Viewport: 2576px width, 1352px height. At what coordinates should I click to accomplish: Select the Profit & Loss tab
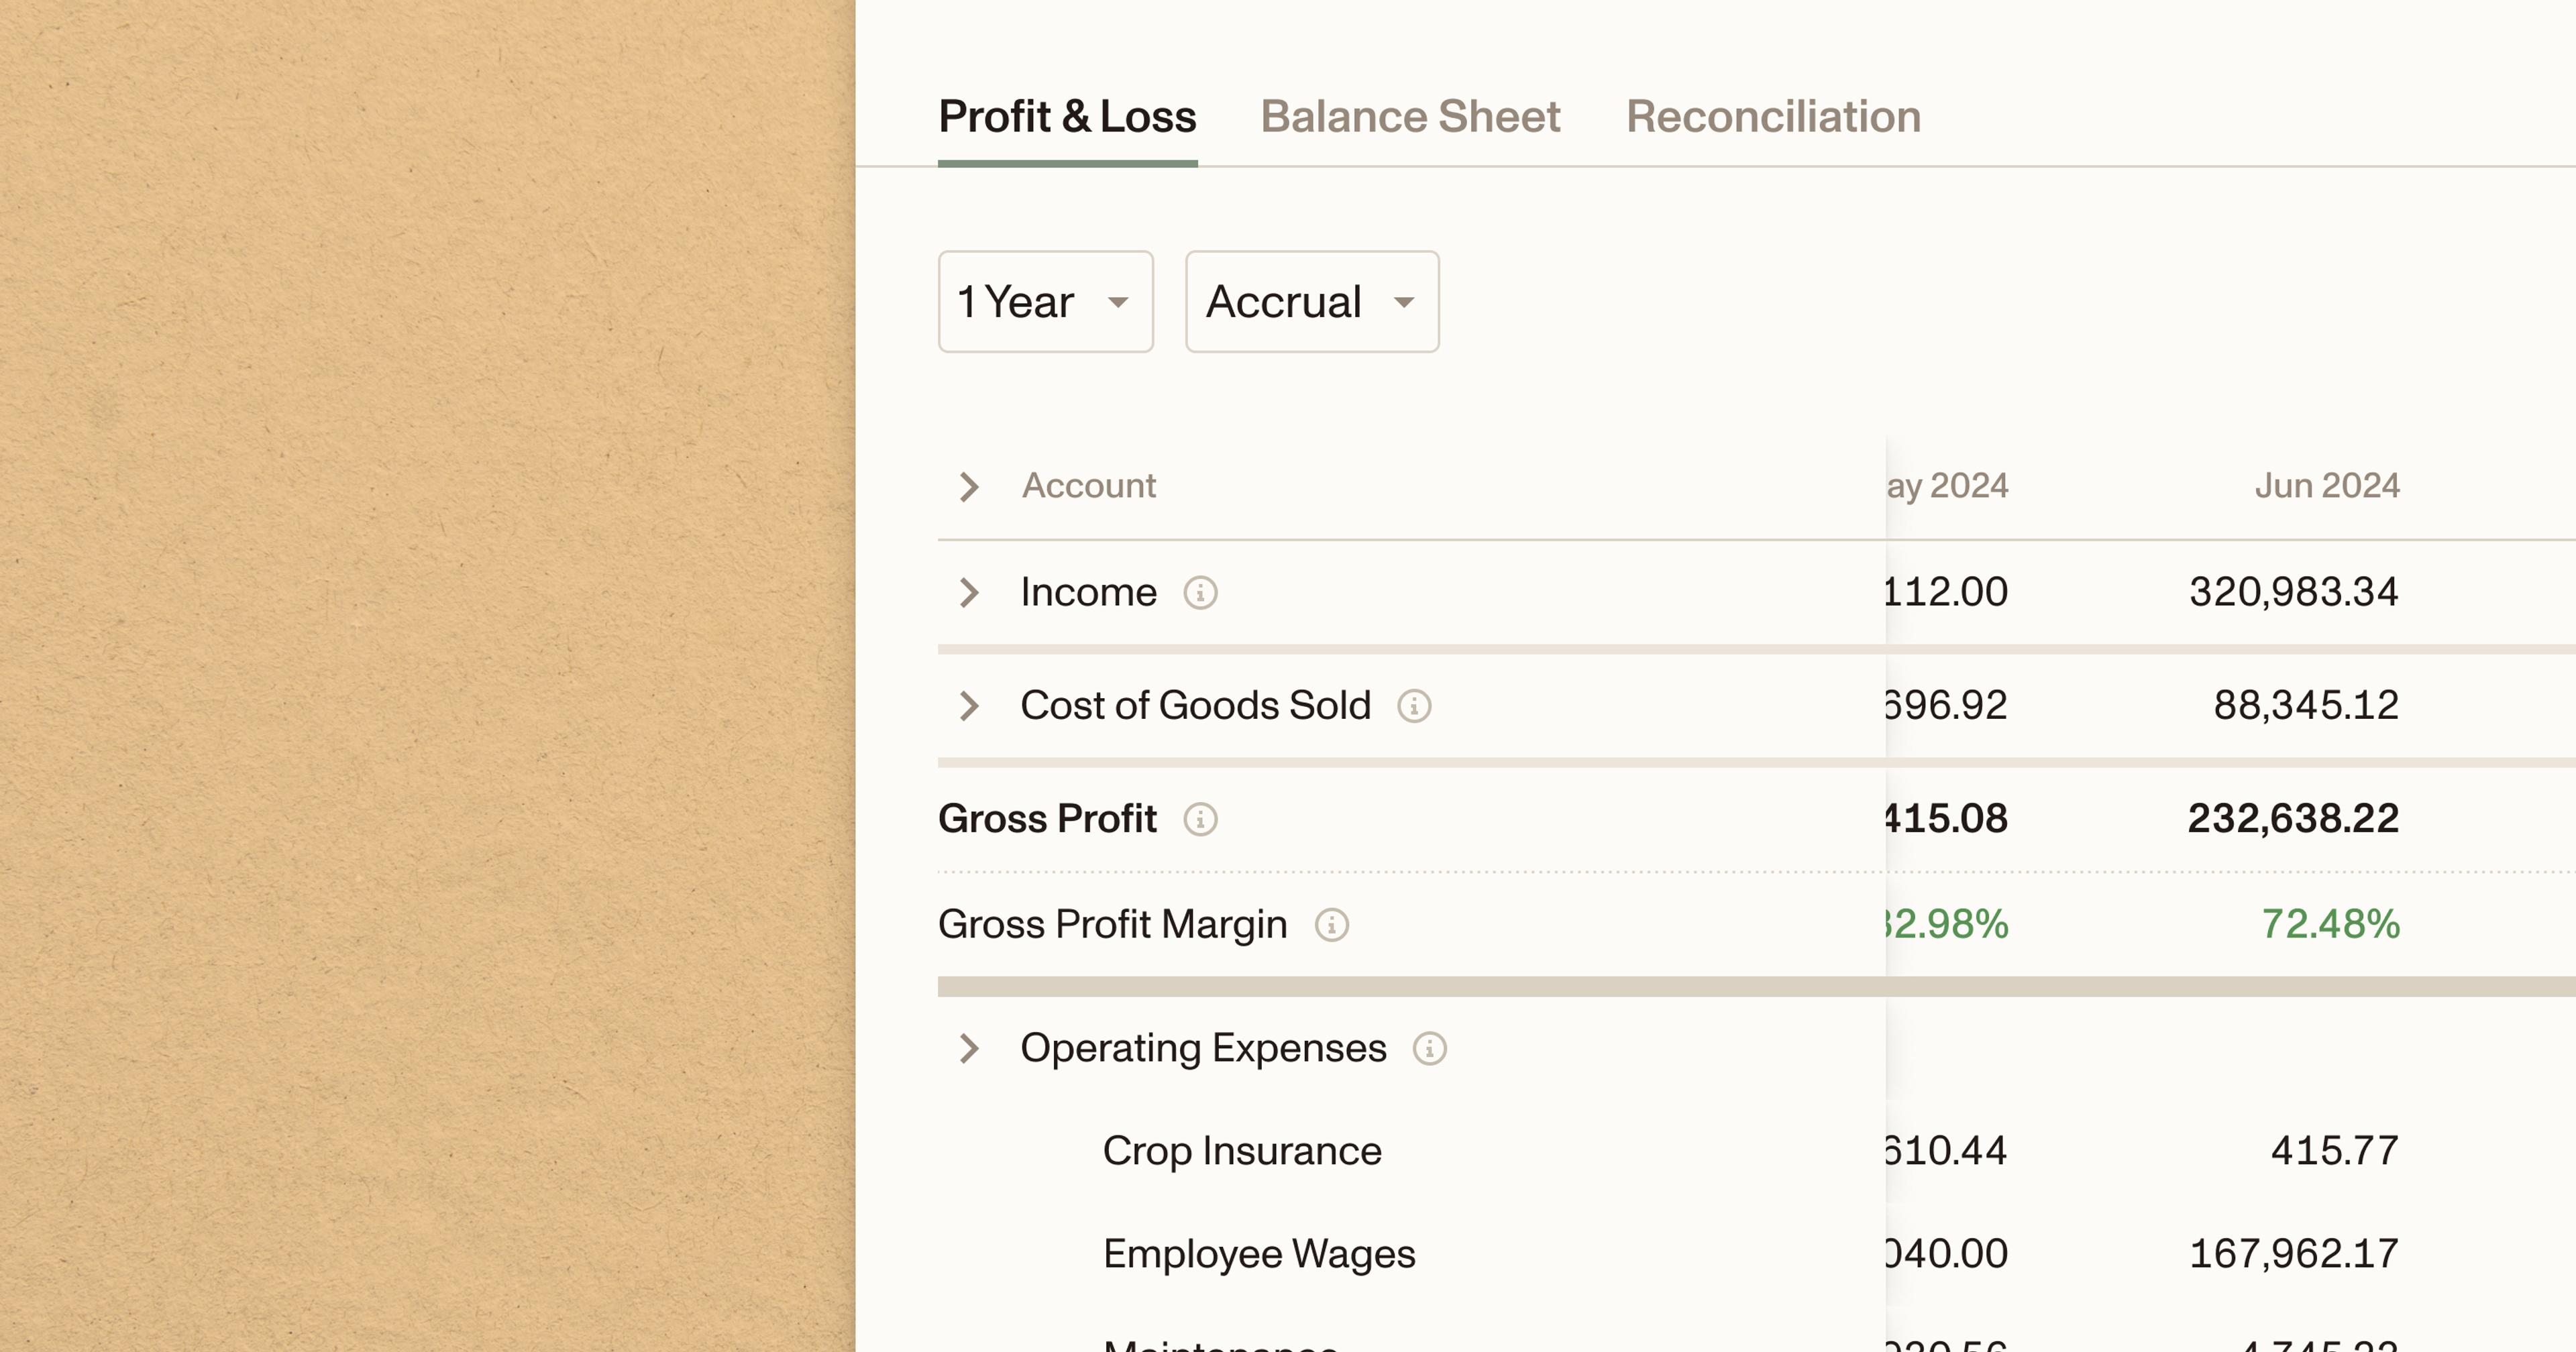pyautogui.click(x=1067, y=117)
